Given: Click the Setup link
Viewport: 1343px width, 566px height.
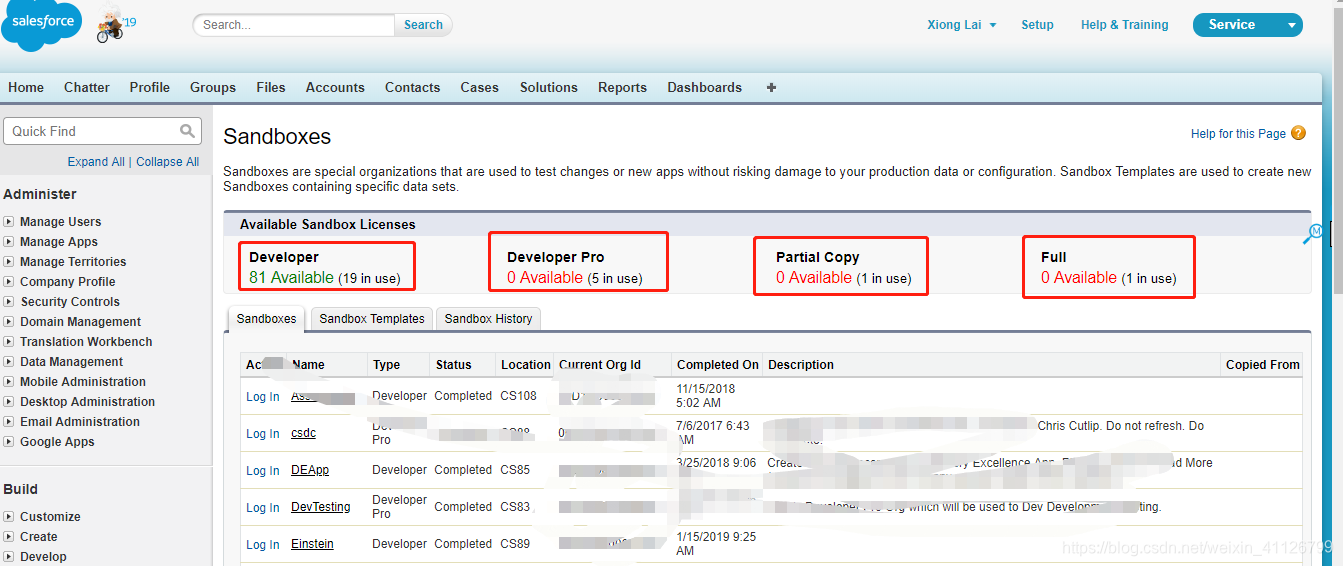Looking at the screenshot, I should (1037, 25).
